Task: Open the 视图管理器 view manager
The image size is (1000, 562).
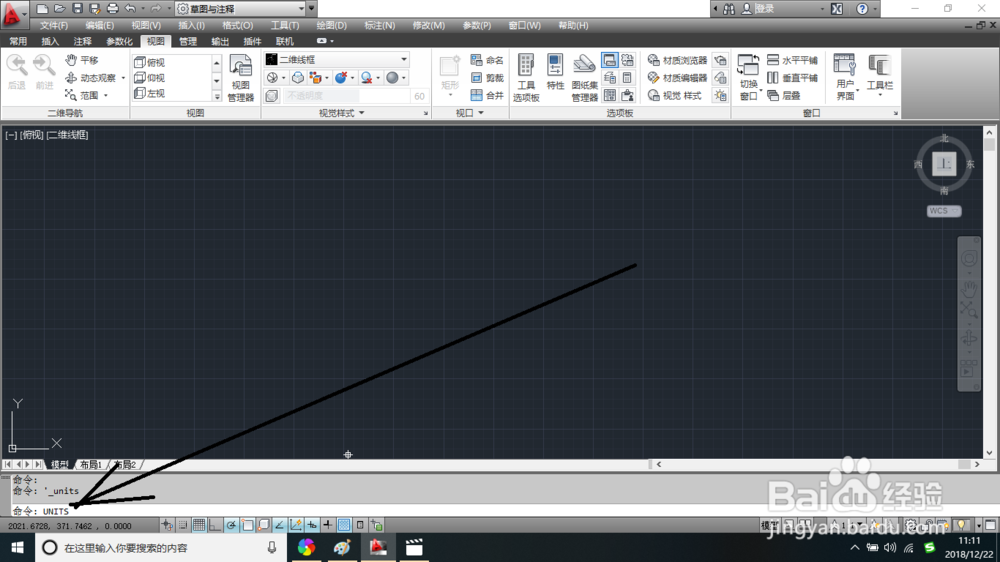Action: point(240,78)
